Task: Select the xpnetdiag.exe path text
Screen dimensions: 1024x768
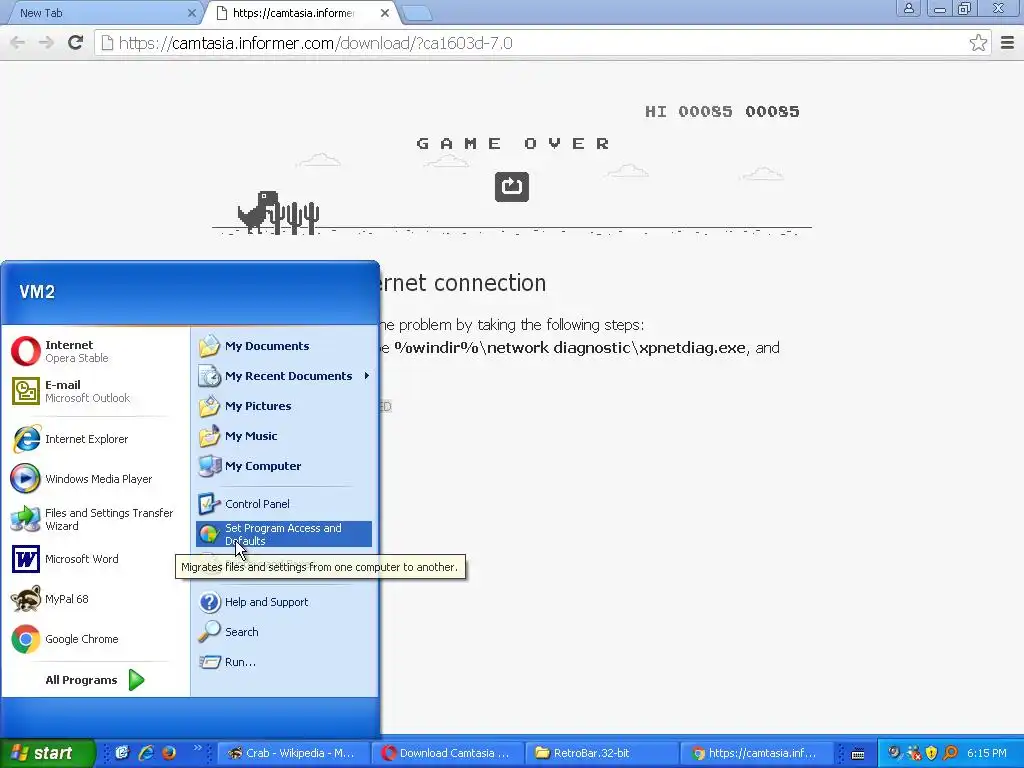Action: click(x=570, y=347)
